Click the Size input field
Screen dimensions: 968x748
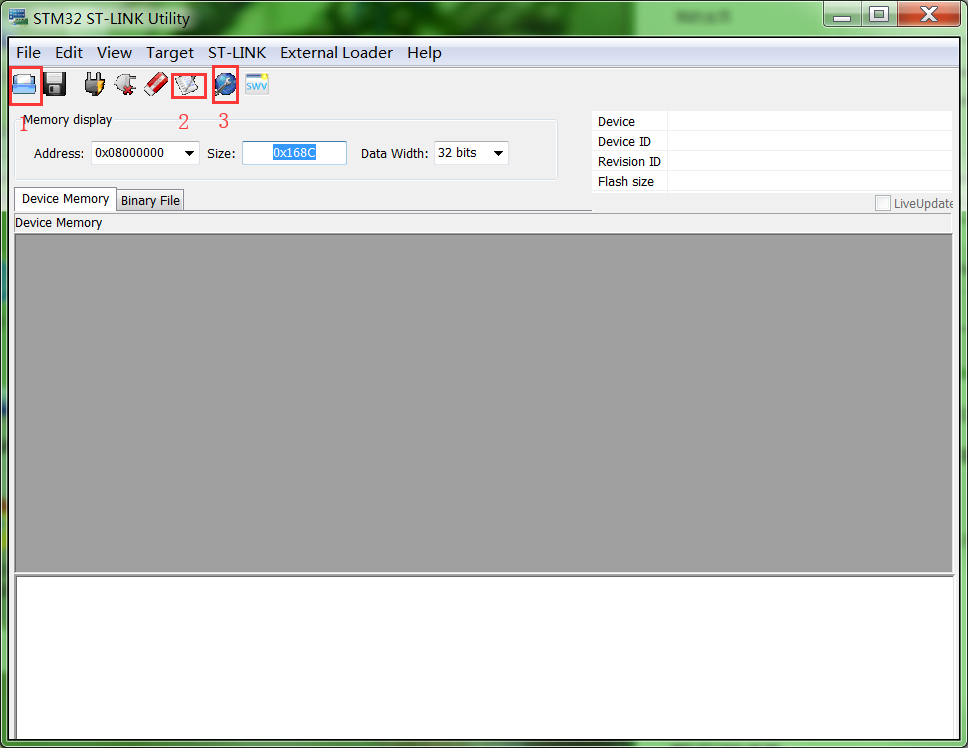click(x=294, y=153)
